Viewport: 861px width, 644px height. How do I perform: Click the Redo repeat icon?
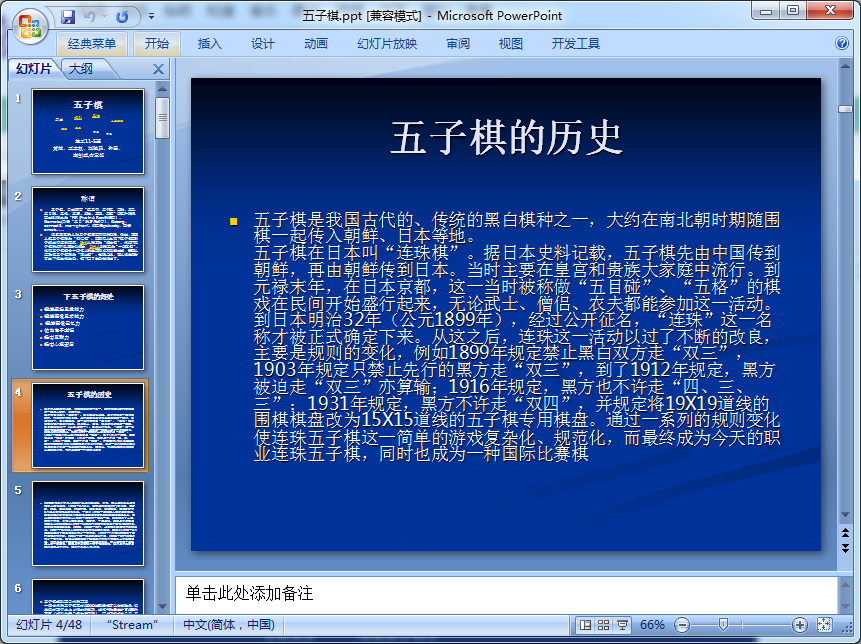coord(122,16)
